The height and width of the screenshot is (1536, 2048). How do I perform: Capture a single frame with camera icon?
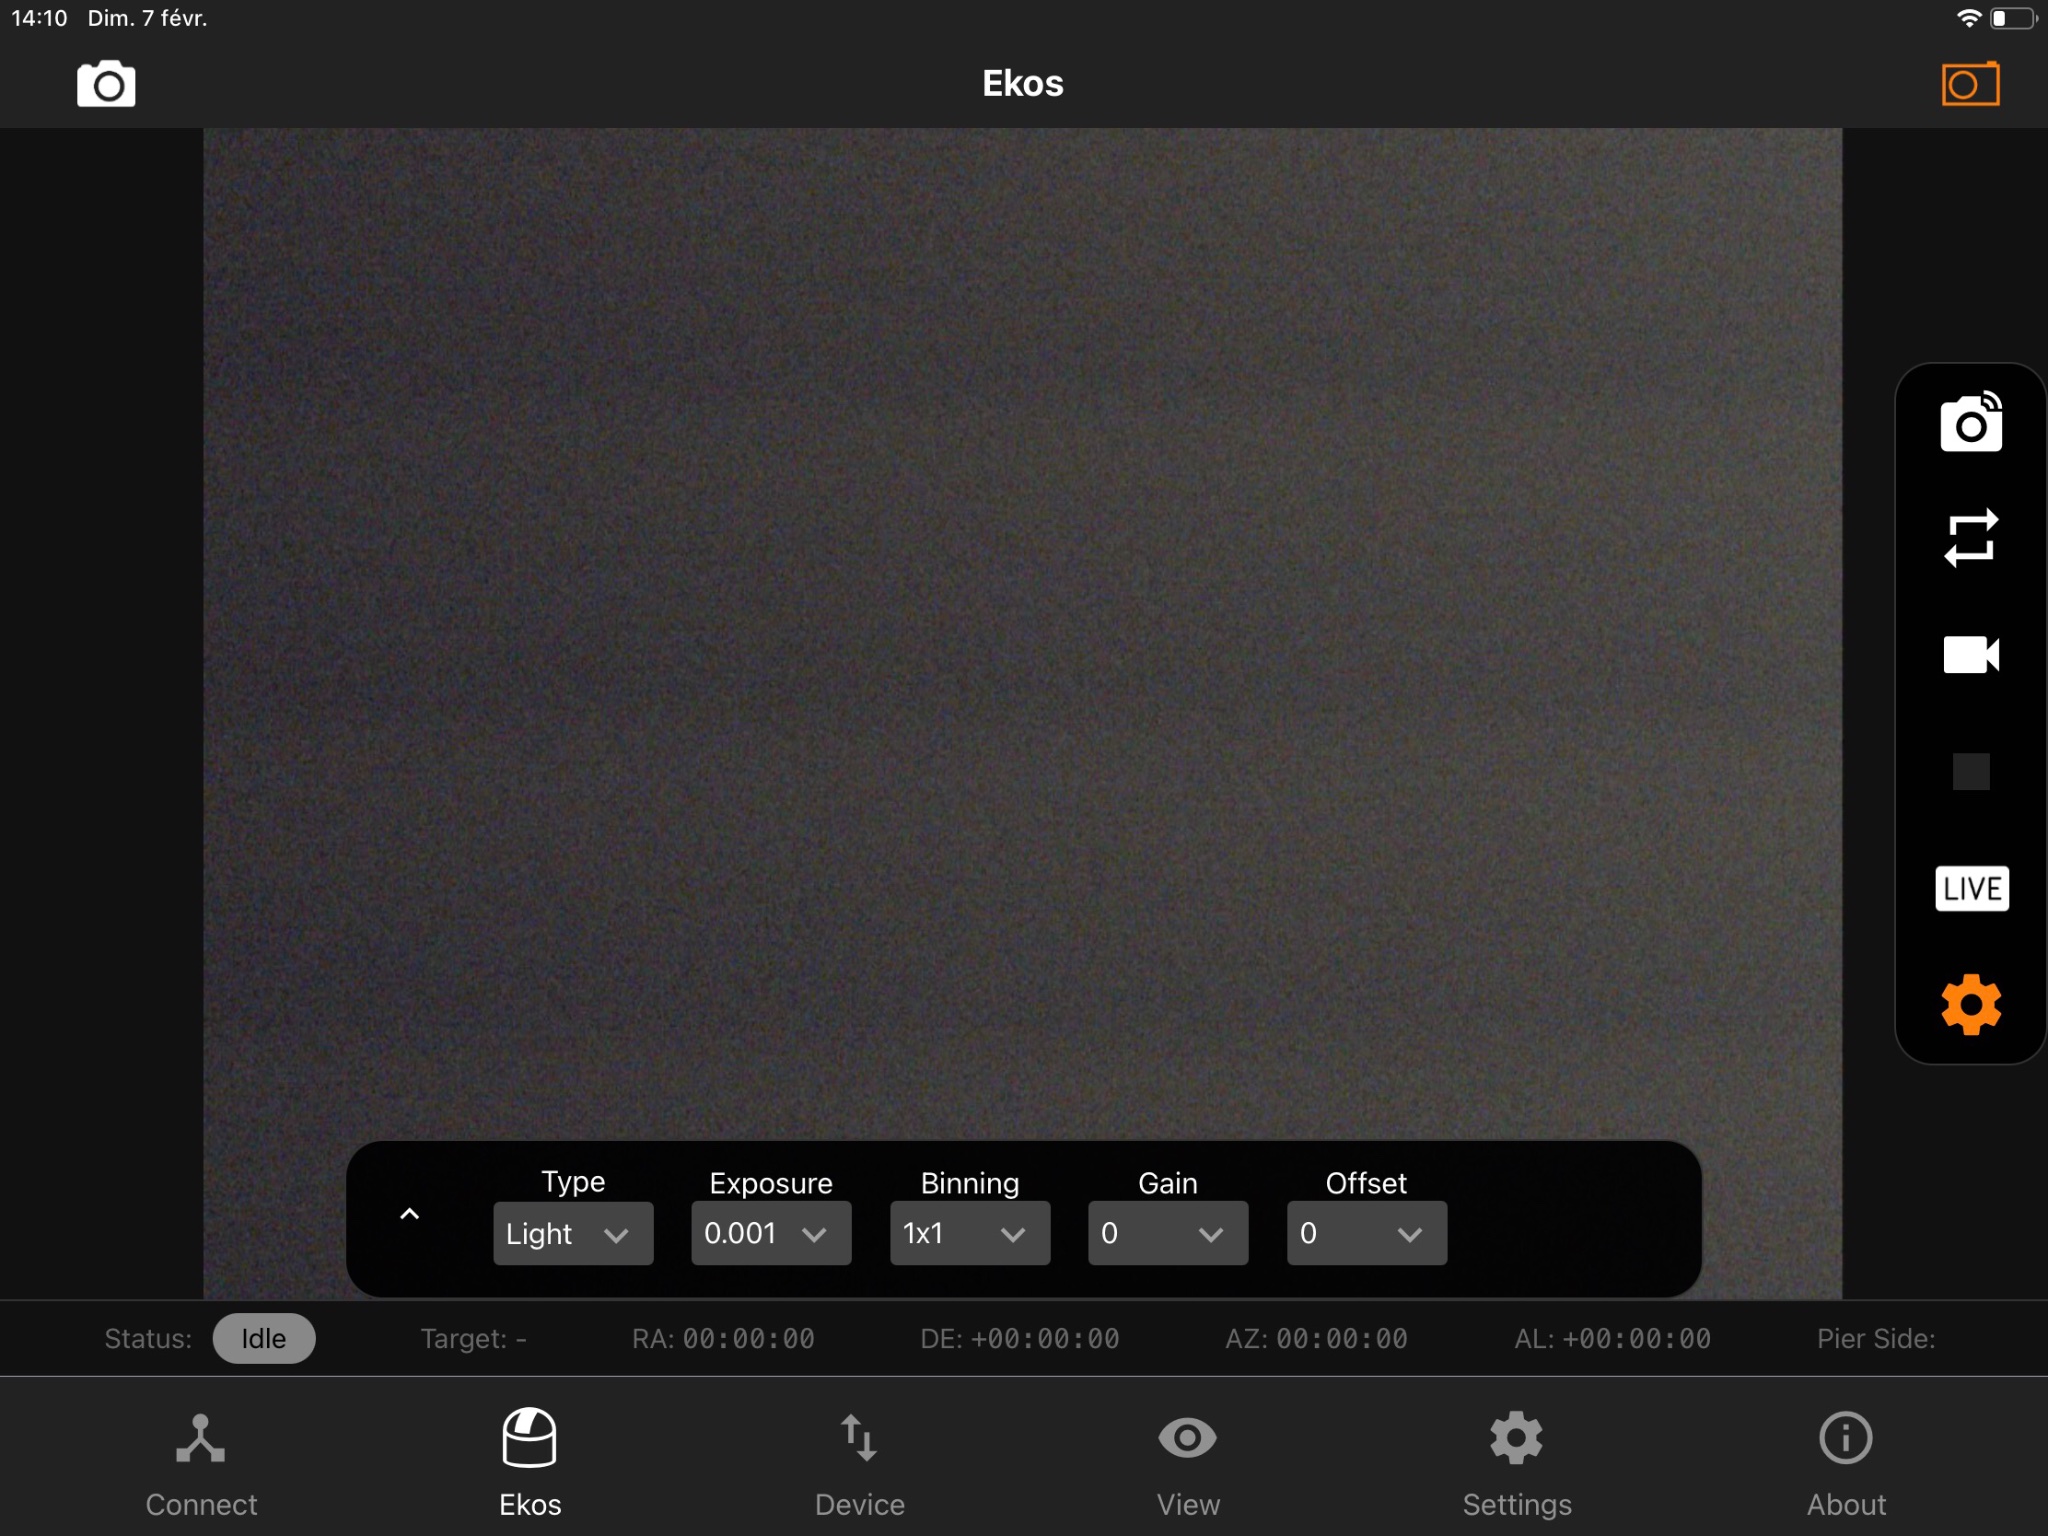[x=1971, y=423]
